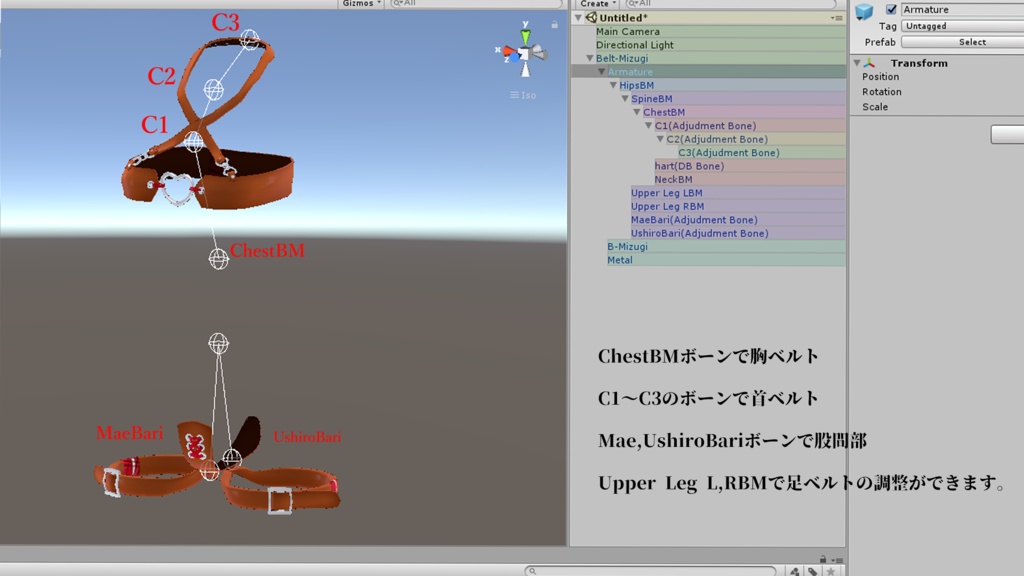
Task: Click the Save Search star icon
Action: pos(831,571)
